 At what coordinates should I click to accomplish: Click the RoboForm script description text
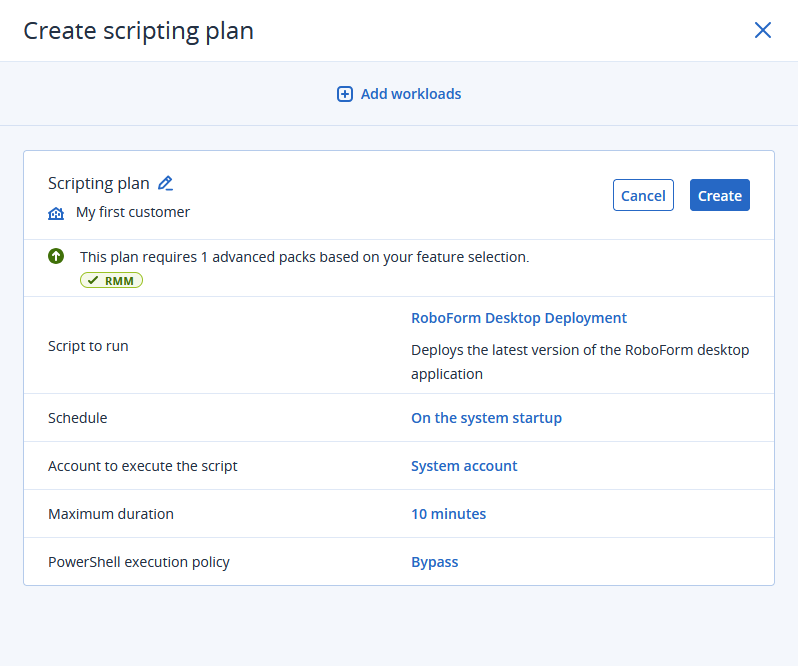pyautogui.click(x=580, y=362)
